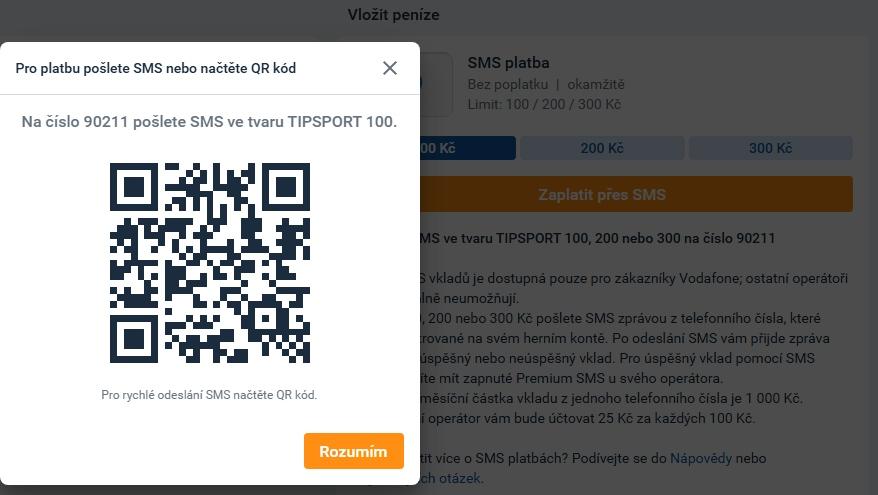Click the 'Bez poplatku' fee label
This screenshot has width=878, height=495.
(x=508, y=85)
